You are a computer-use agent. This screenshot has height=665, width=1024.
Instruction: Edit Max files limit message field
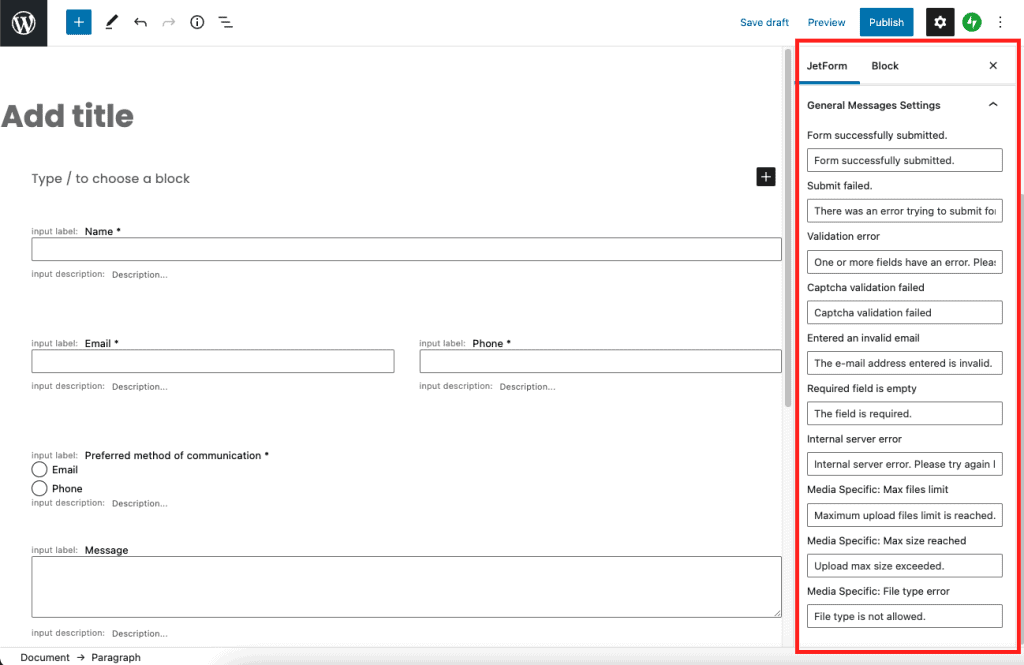[x=904, y=515]
